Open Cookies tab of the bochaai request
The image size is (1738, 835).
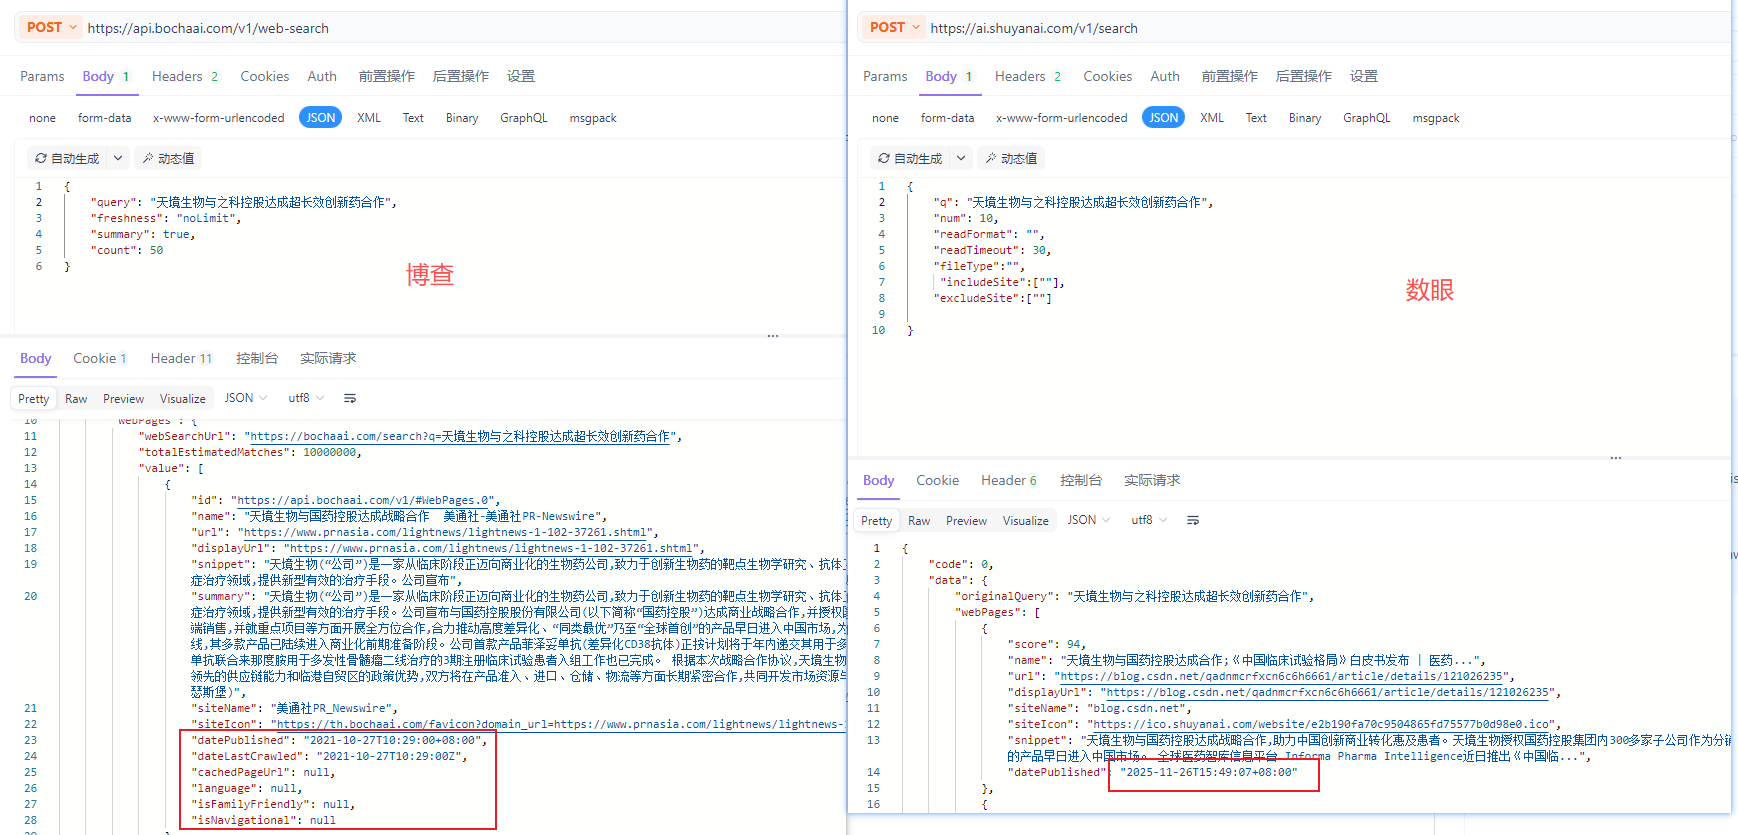pyautogui.click(x=265, y=76)
